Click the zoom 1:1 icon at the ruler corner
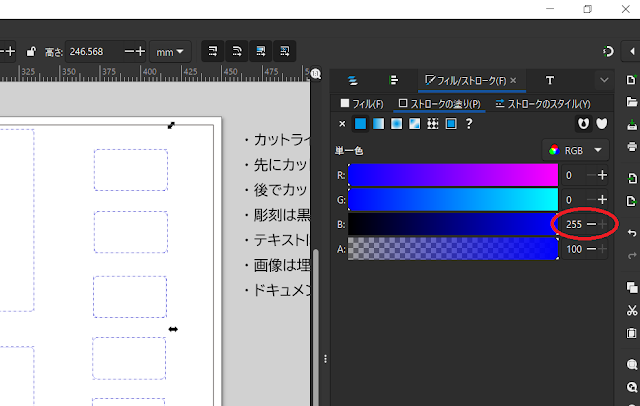The width and height of the screenshot is (640, 406). point(316,74)
